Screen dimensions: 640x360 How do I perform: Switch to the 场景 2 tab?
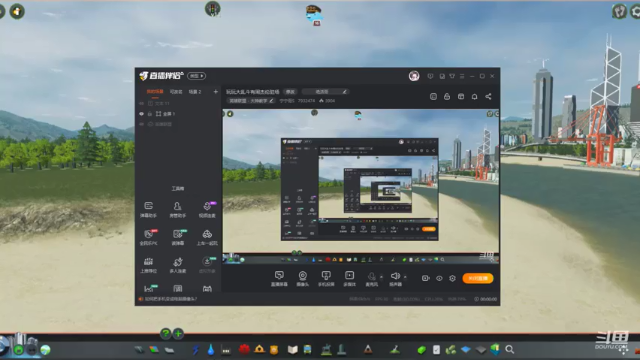(195, 92)
